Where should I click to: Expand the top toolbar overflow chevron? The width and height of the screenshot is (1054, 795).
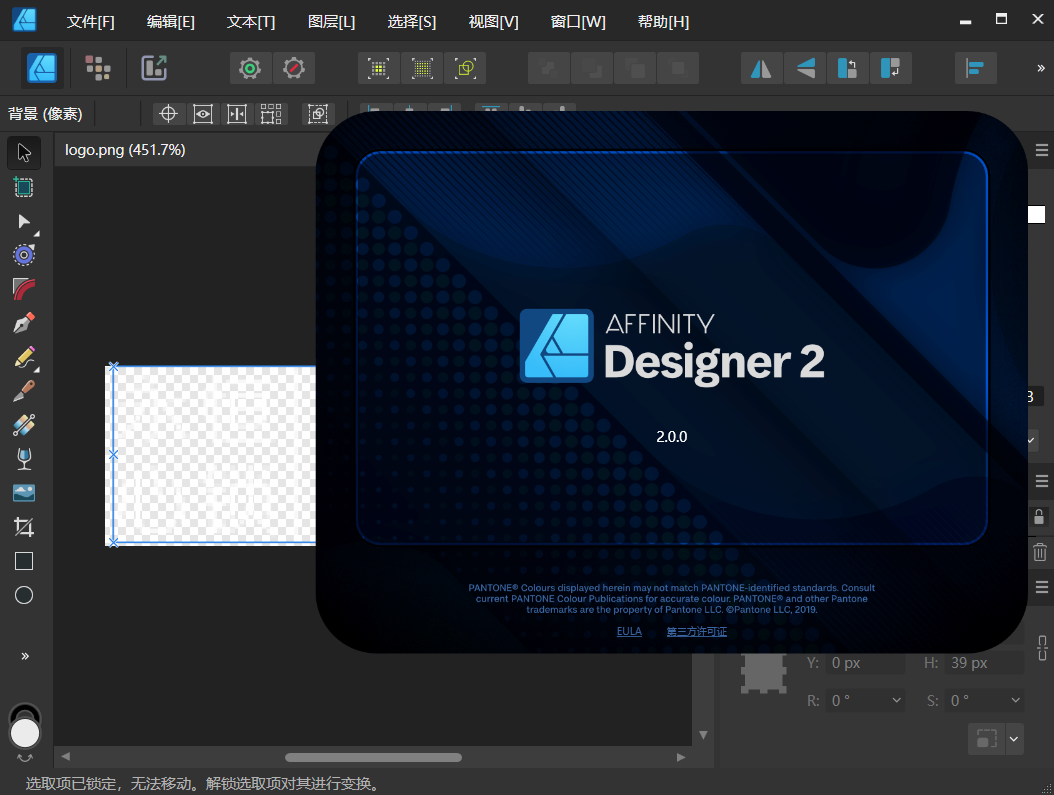tap(1041, 68)
